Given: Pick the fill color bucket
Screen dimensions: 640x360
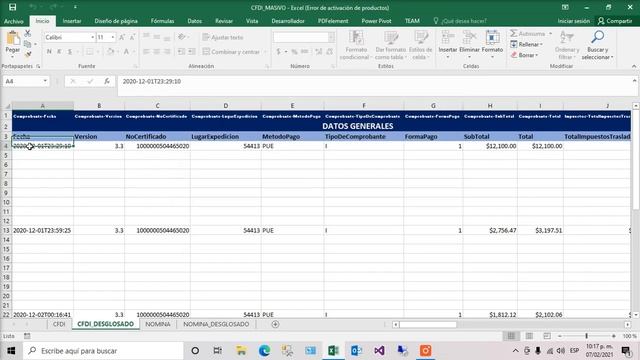Looking at the screenshot, I should (110, 51).
